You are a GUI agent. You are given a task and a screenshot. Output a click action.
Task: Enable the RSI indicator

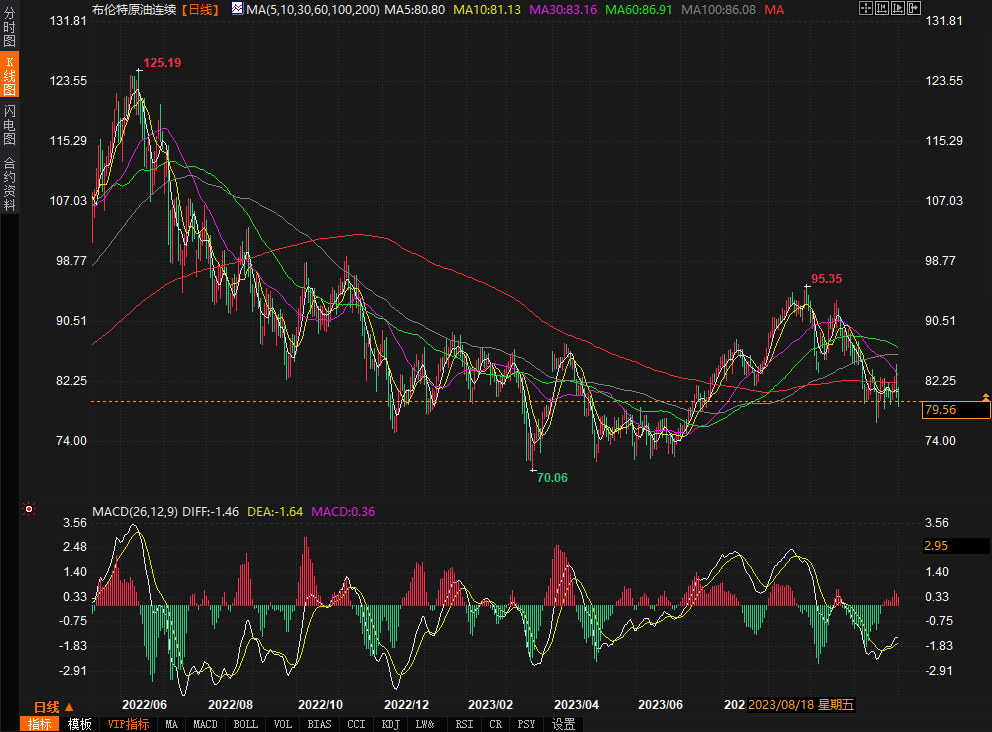pyautogui.click(x=464, y=724)
